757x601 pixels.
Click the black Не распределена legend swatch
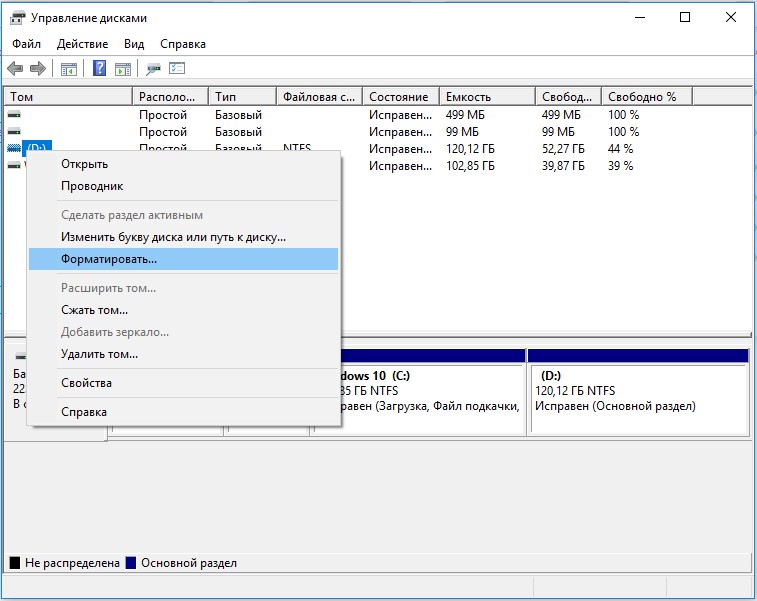[15, 563]
